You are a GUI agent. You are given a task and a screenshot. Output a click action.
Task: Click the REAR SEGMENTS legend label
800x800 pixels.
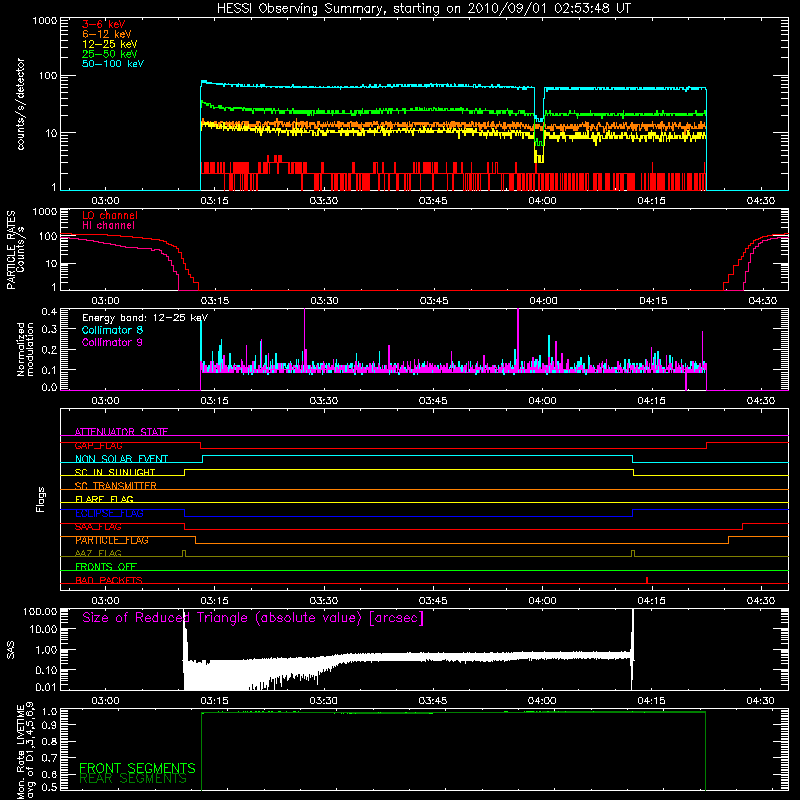pyautogui.click(x=133, y=779)
